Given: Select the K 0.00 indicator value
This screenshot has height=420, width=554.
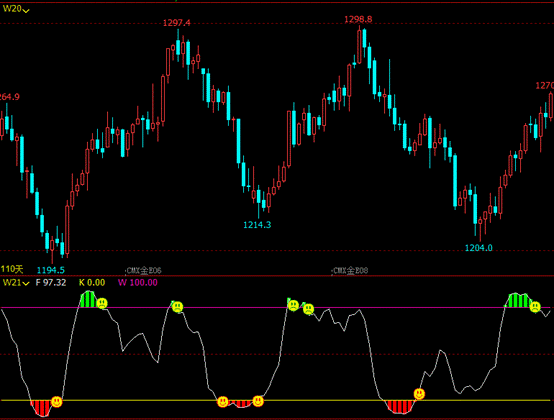Looking at the screenshot, I should 92,283.
